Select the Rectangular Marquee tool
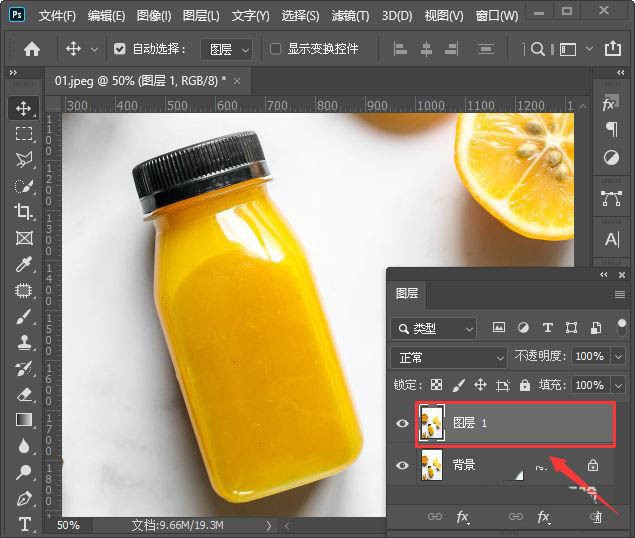The width and height of the screenshot is (635, 538). [x=23, y=133]
